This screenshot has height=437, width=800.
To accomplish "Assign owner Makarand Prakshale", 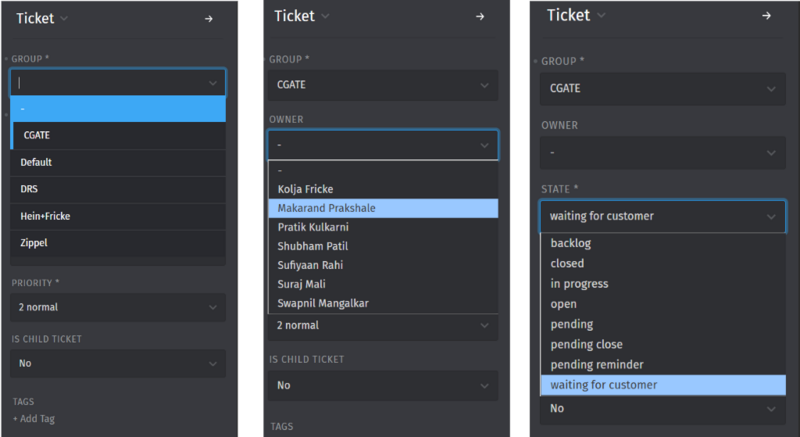I will 328,208.
